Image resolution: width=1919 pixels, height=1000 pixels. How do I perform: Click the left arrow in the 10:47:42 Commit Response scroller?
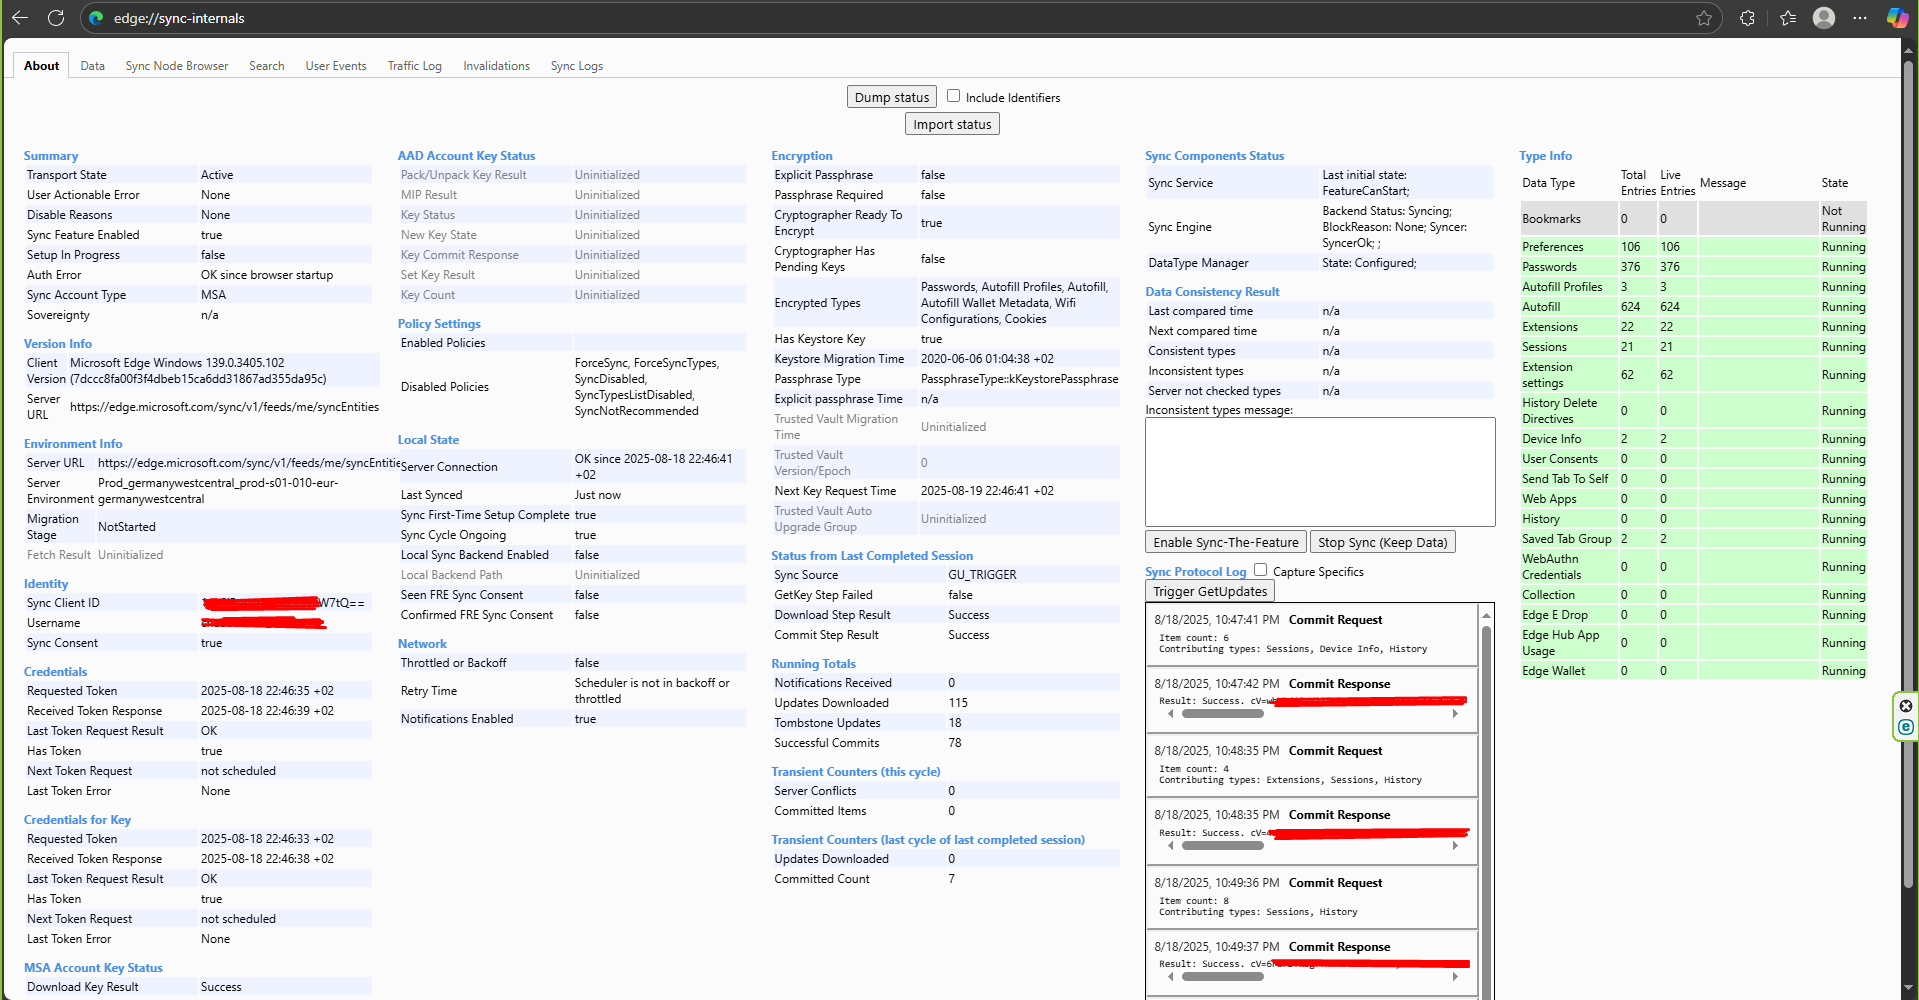point(1170,714)
